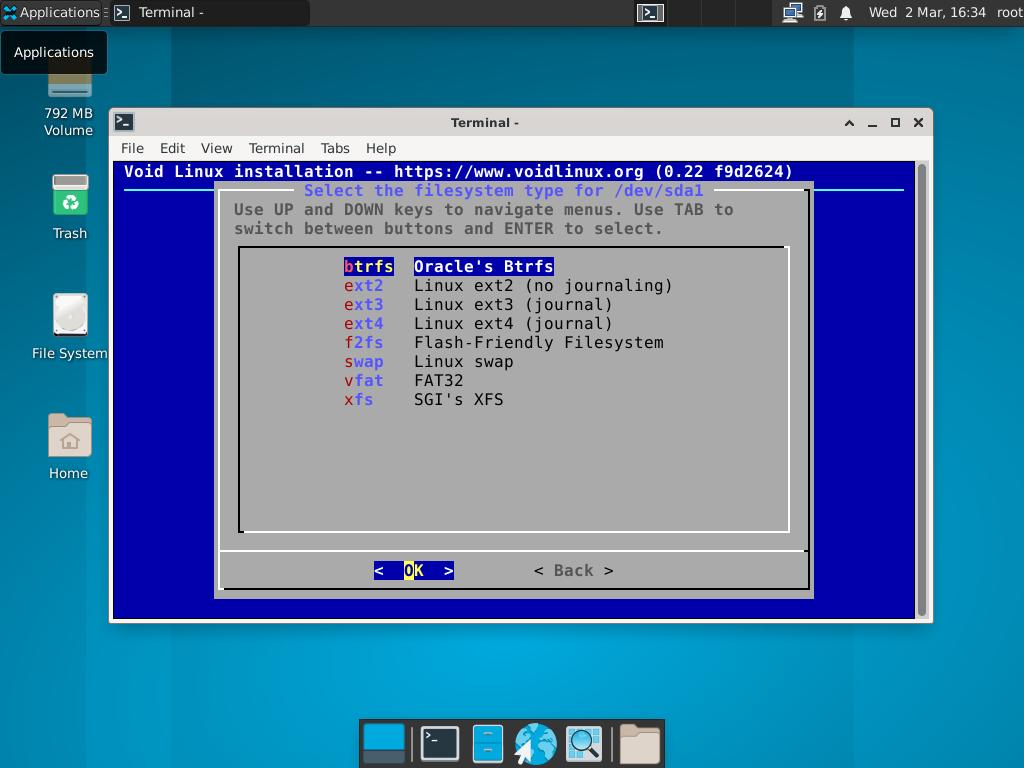Click the FAT32 description text
This screenshot has height=768, width=1024.
439,380
